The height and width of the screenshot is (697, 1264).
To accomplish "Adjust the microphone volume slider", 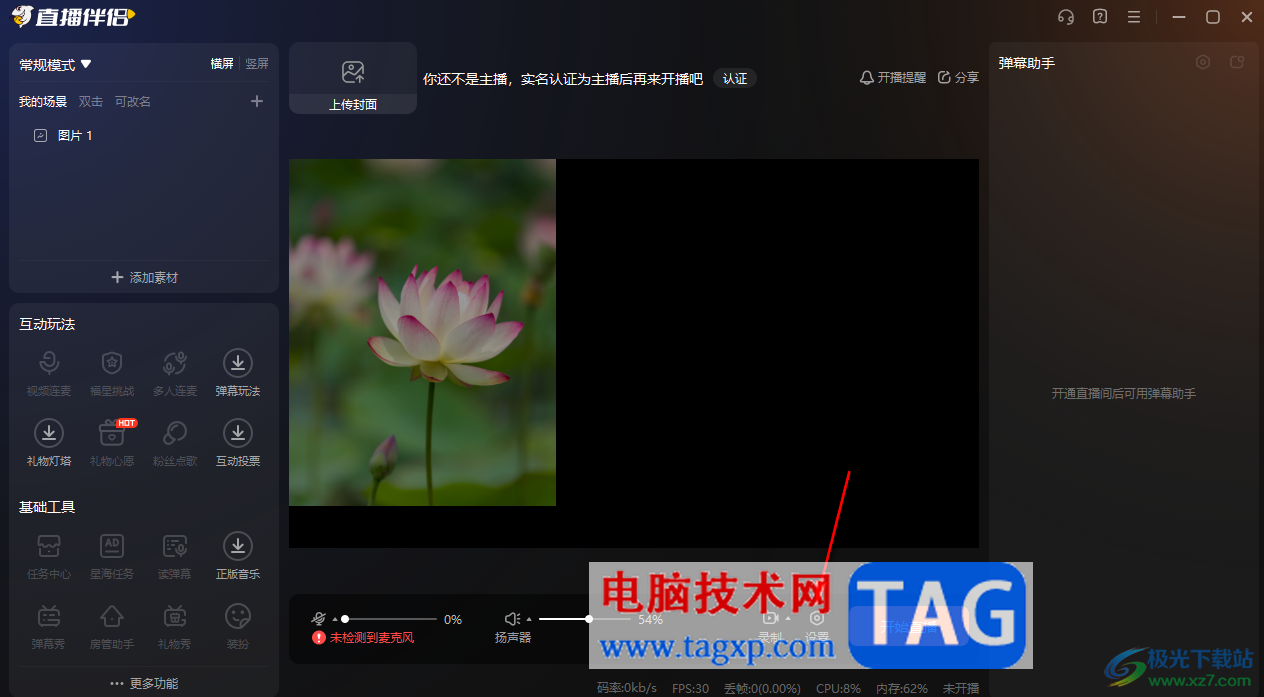I will point(389,619).
